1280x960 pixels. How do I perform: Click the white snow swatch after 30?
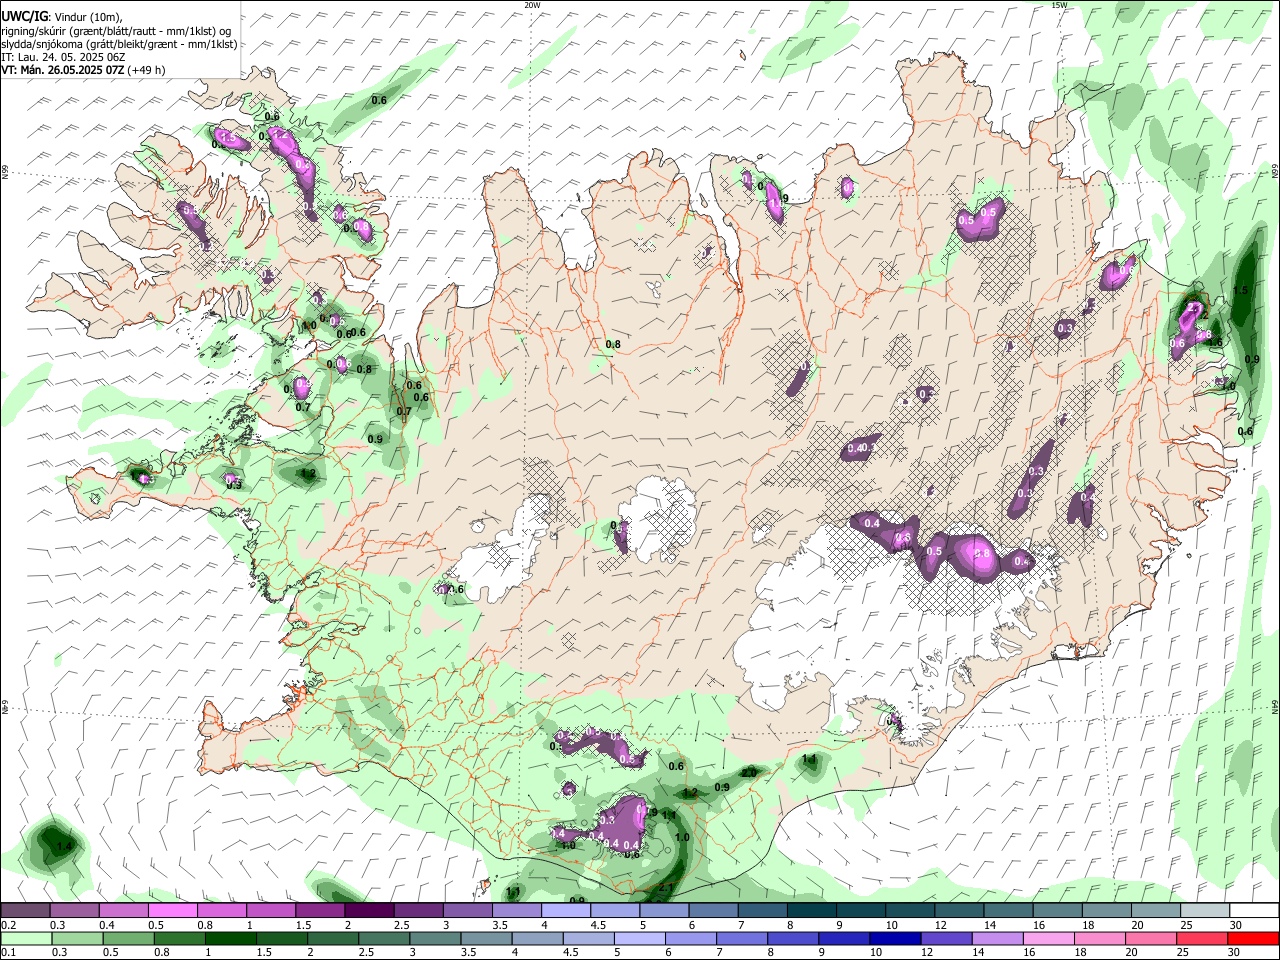(x=1253, y=911)
